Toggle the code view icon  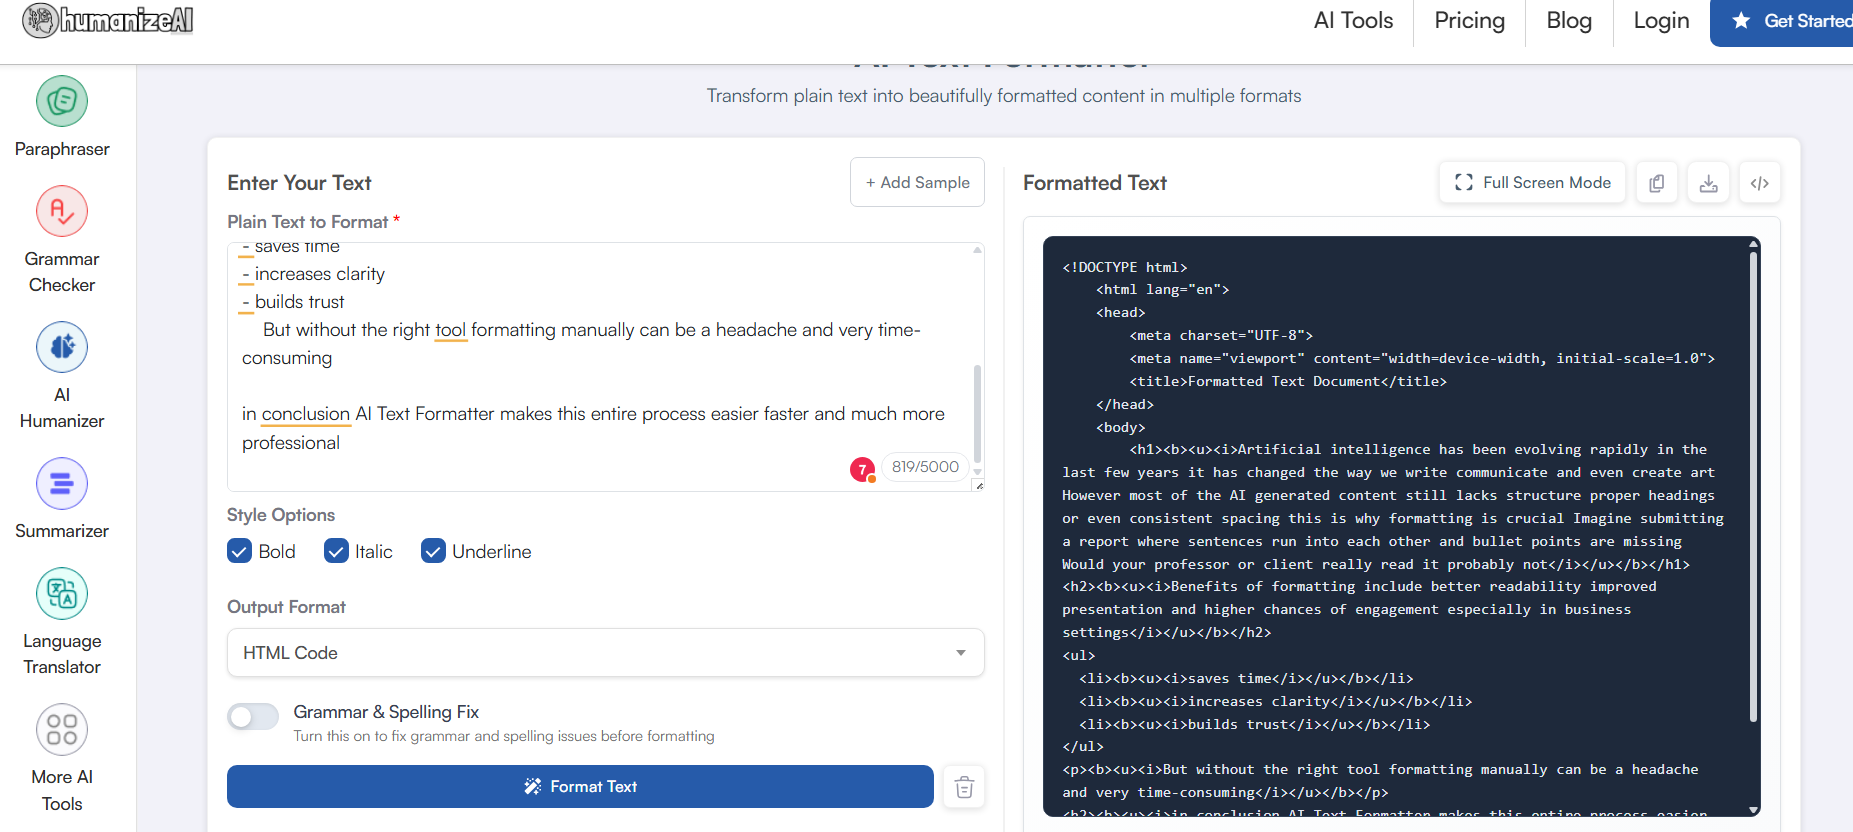pyautogui.click(x=1759, y=183)
